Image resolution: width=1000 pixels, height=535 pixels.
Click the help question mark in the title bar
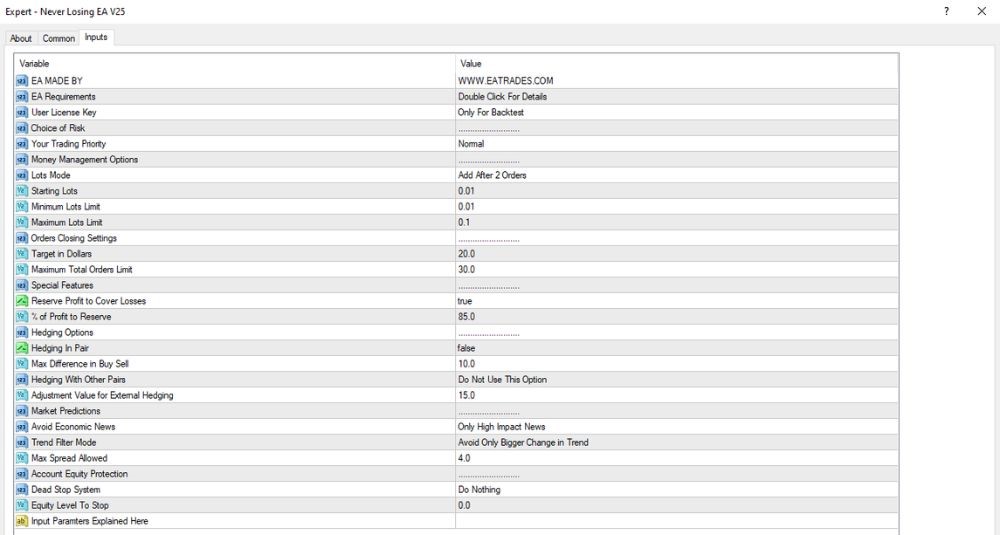[x=946, y=11]
